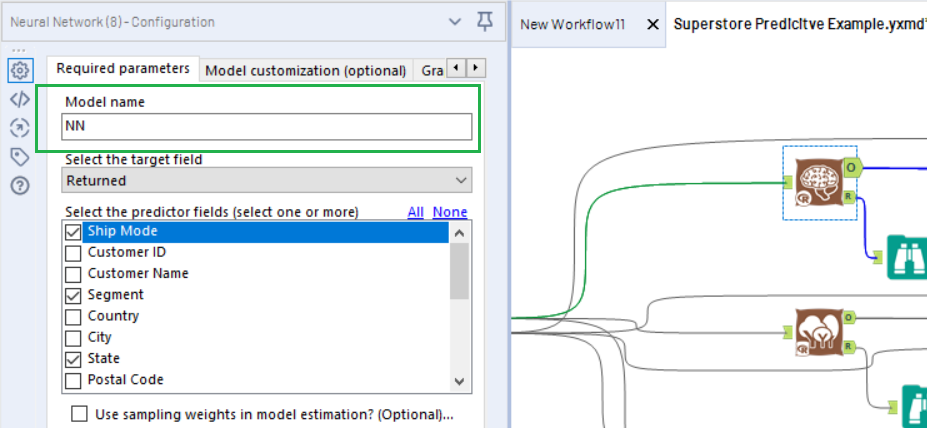Click the predictor list scrollbar thumb
927x428 pixels.
459,271
